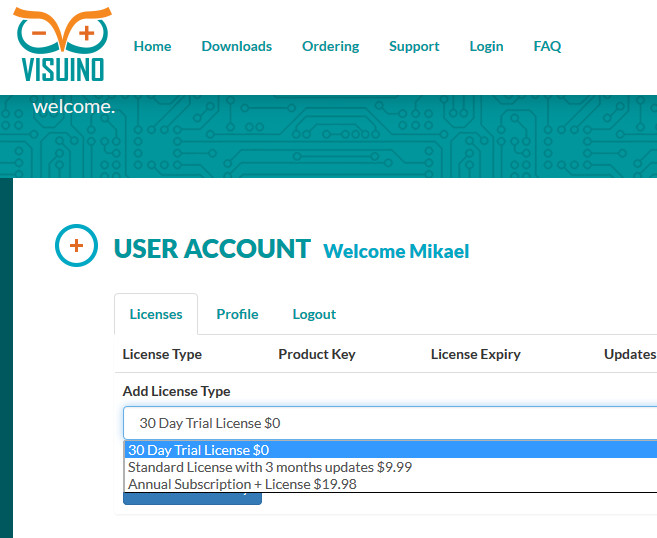Choose Annual Subscription + License $19.98
657x538 pixels.
[391, 484]
